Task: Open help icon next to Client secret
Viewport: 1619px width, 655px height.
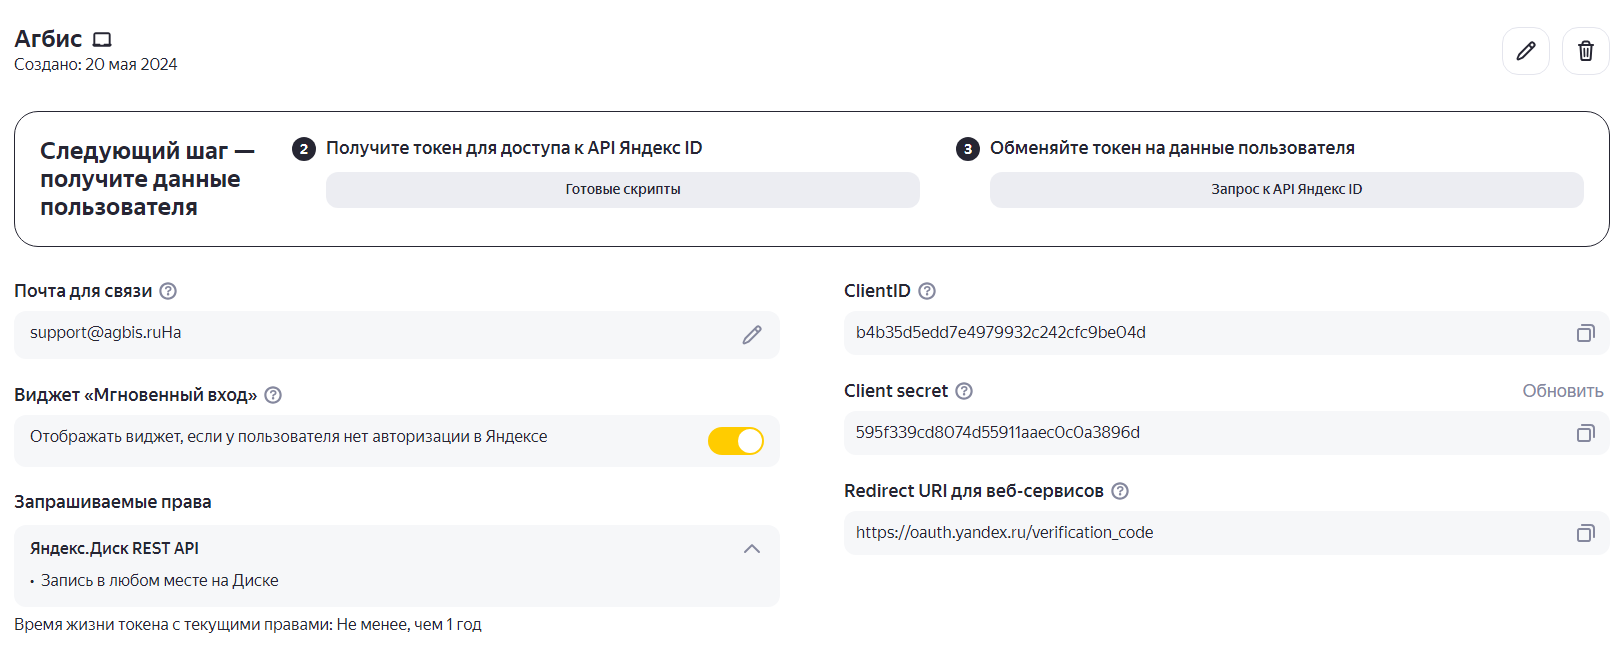Action: tap(964, 391)
